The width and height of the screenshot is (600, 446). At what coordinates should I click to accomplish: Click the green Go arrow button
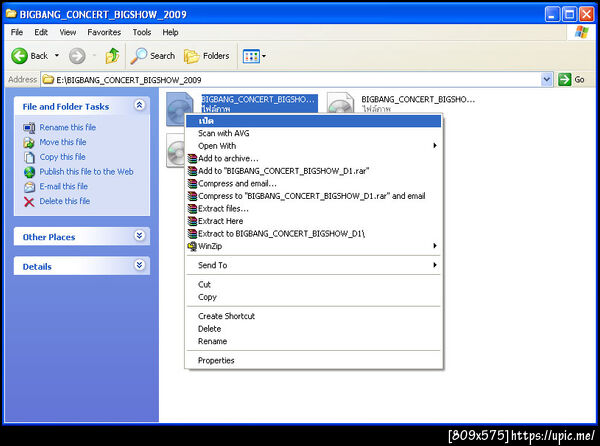click(x=564, y=80)
